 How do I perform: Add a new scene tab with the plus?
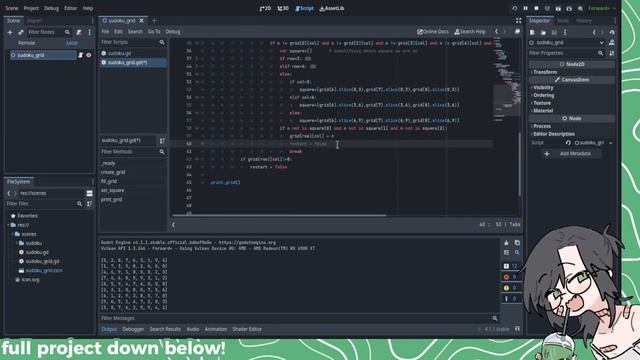tap(154, 20)
